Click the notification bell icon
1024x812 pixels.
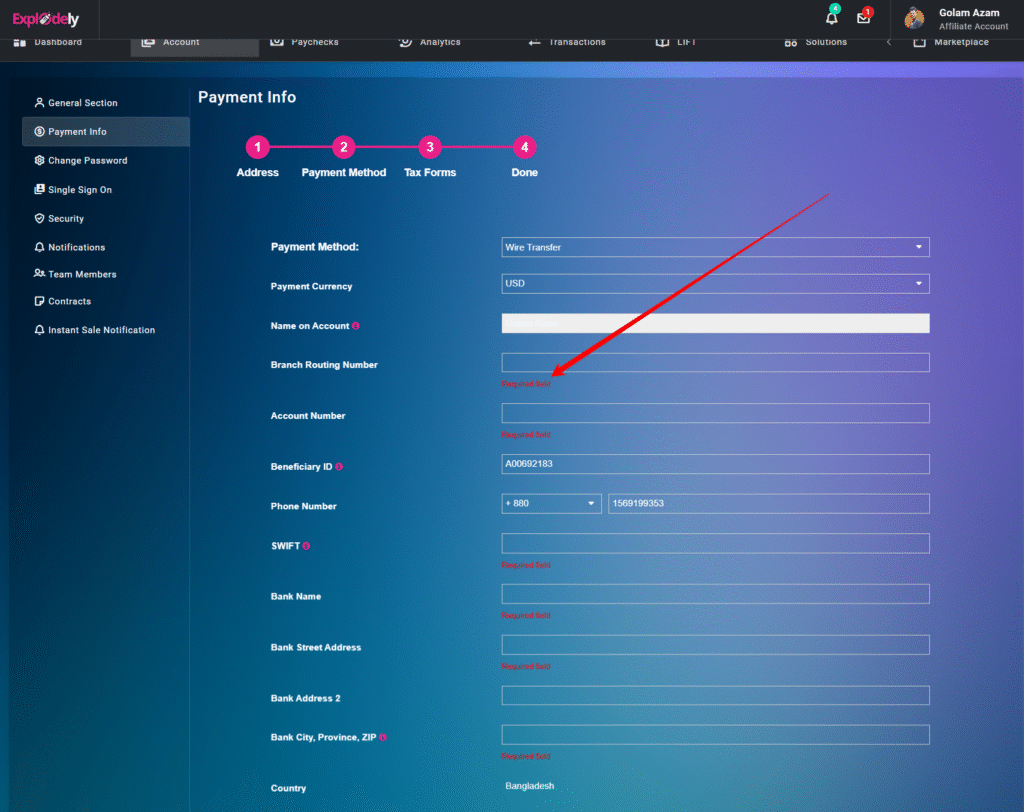tap(831, 18)
